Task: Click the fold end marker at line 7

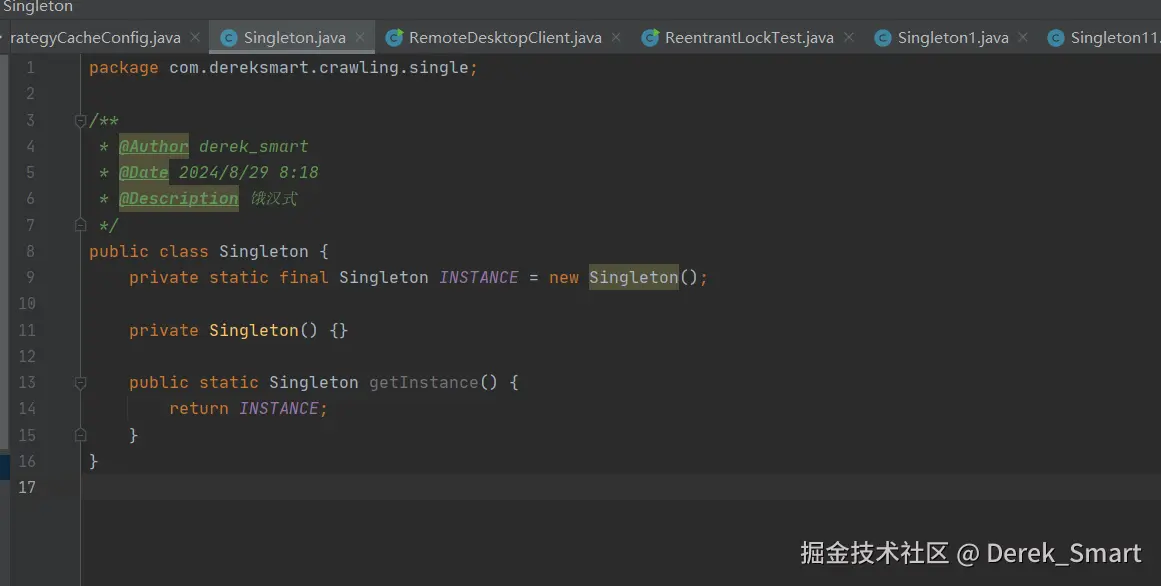Action: (80, 224)
